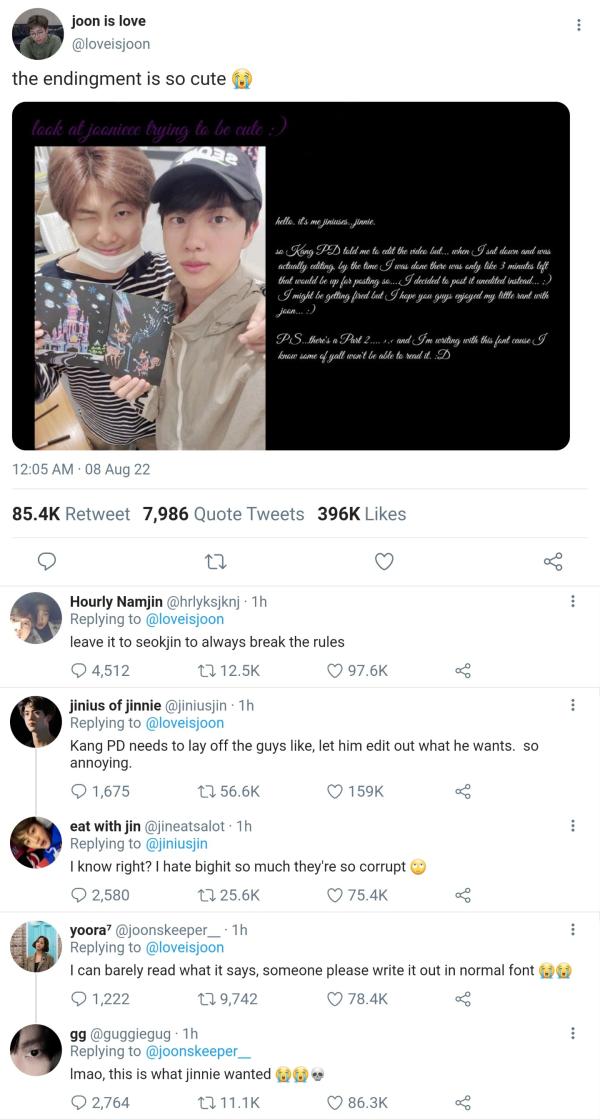Share the jinius of jinnie reply
Screen dimensions: 600x1120
(x=463, y=791)
